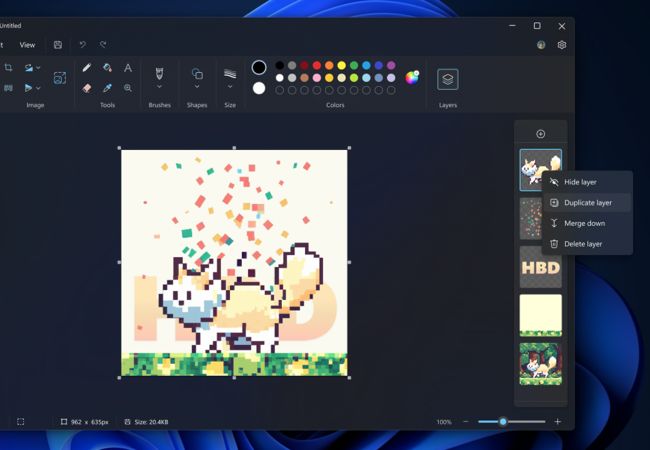Choose Hide layer from context menu

(x=587, y=182)
